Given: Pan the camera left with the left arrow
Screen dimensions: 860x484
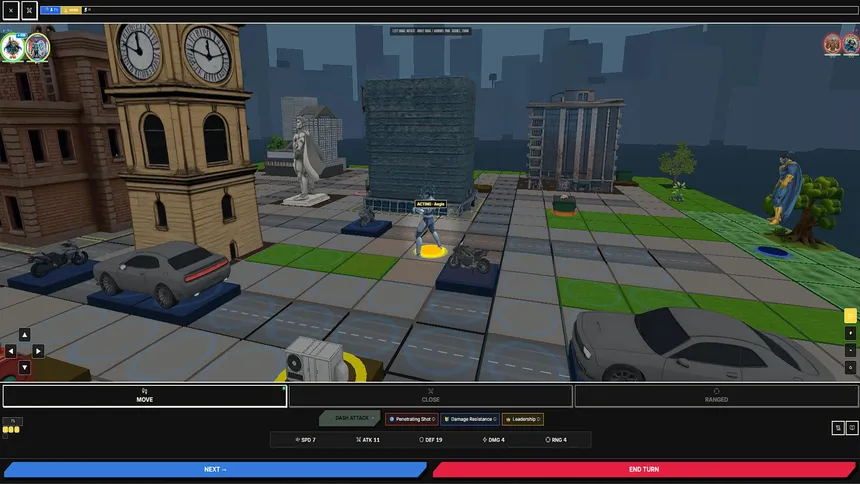Looking at the screenshot, I should [x=11, y=351].
